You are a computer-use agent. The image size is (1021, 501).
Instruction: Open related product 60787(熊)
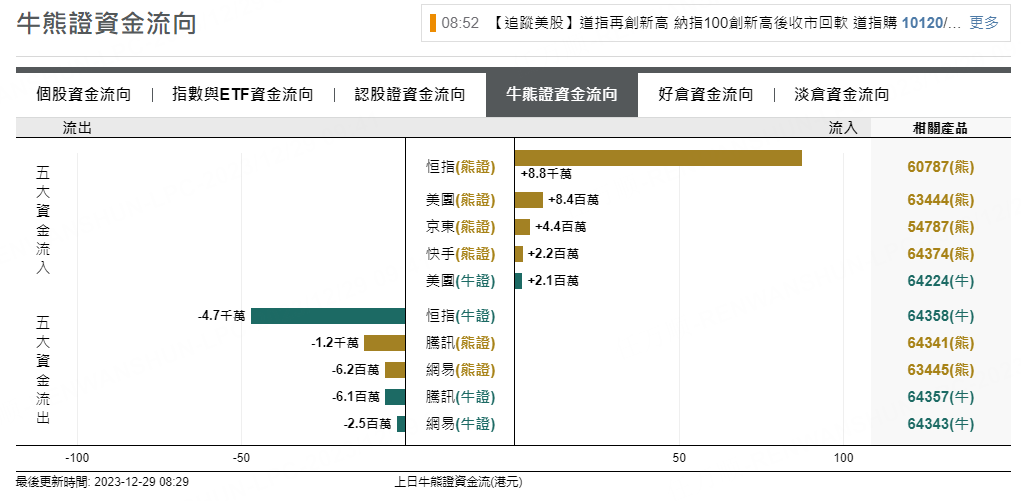(940, 167)
